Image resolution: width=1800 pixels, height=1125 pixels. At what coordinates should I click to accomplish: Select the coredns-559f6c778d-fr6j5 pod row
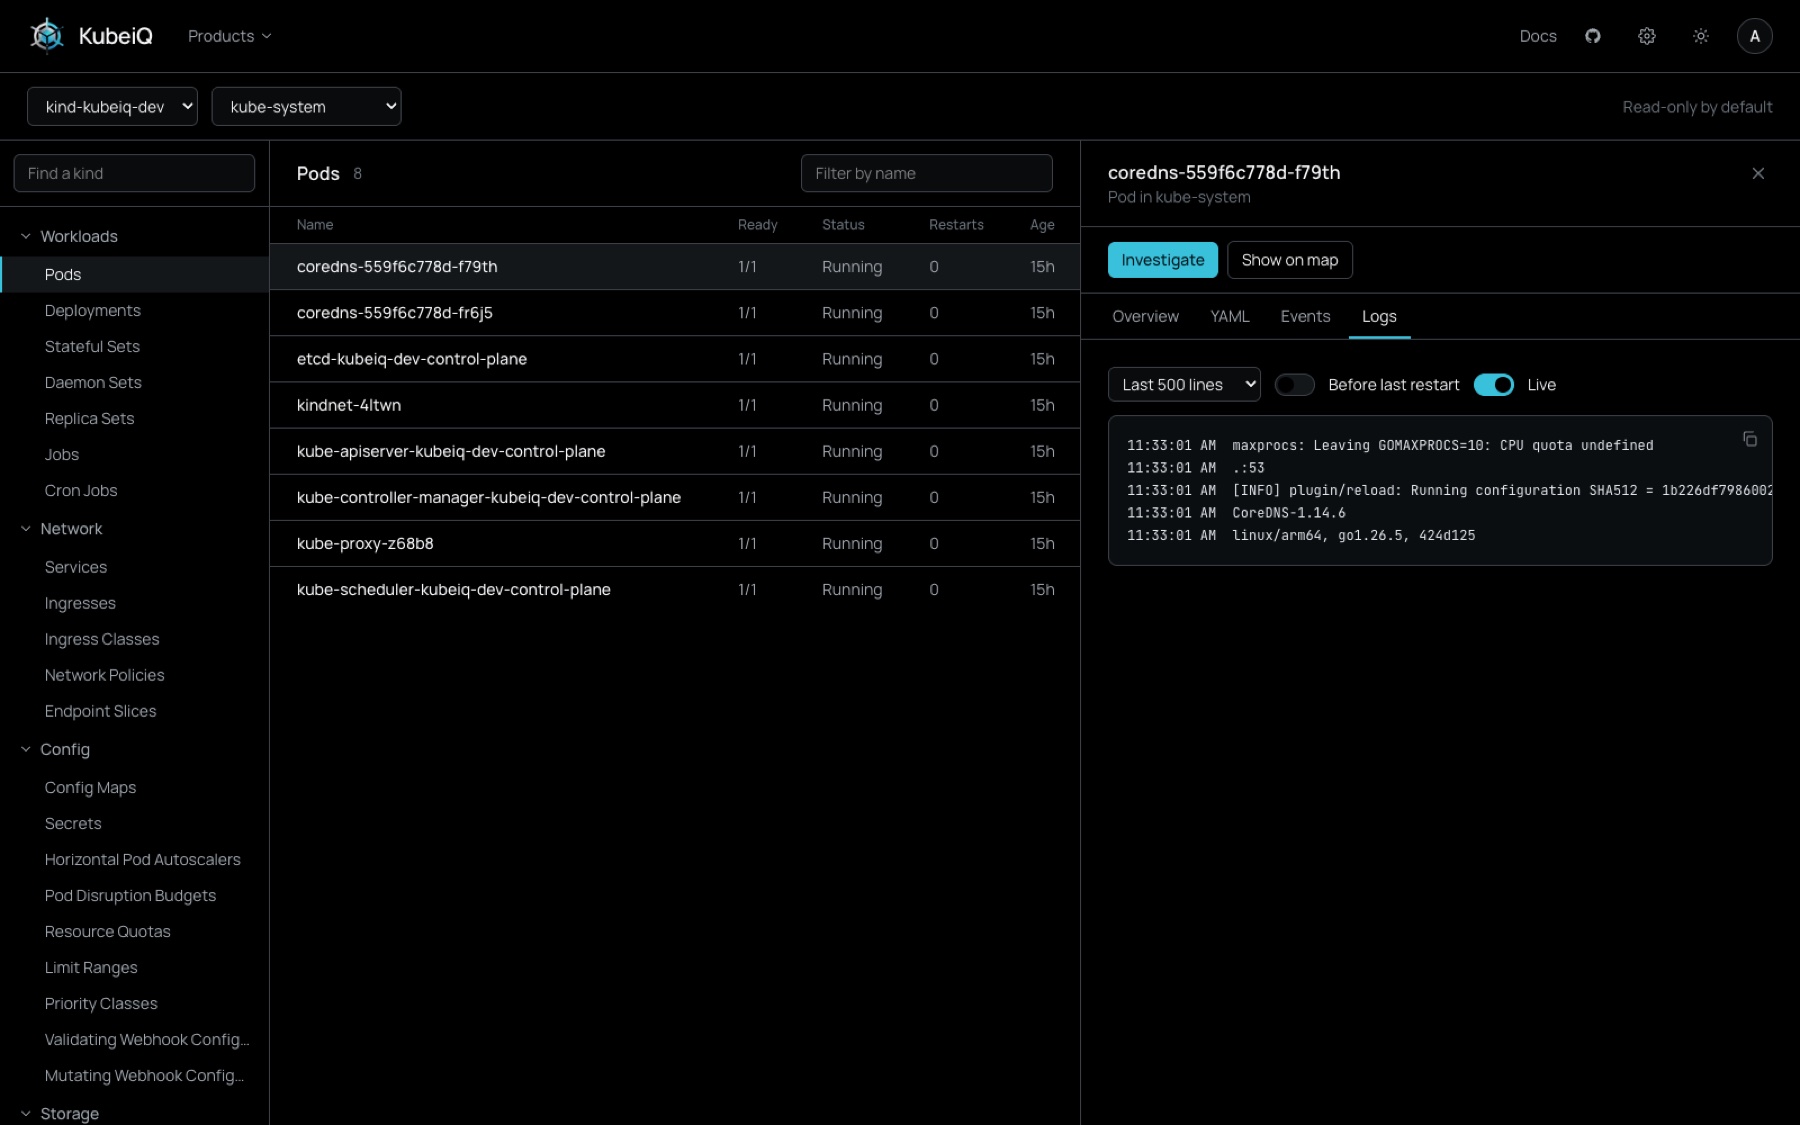pyautogui.click(x=675, y=313)
